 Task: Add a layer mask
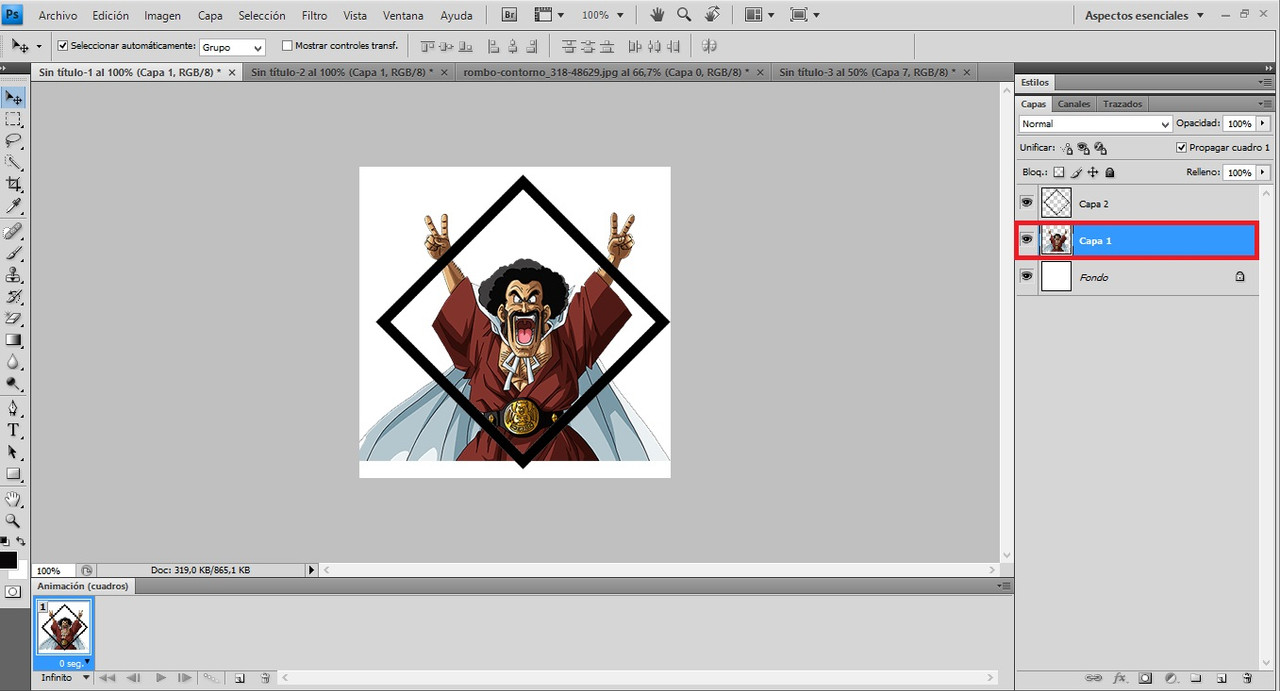tap(1146, 678)
